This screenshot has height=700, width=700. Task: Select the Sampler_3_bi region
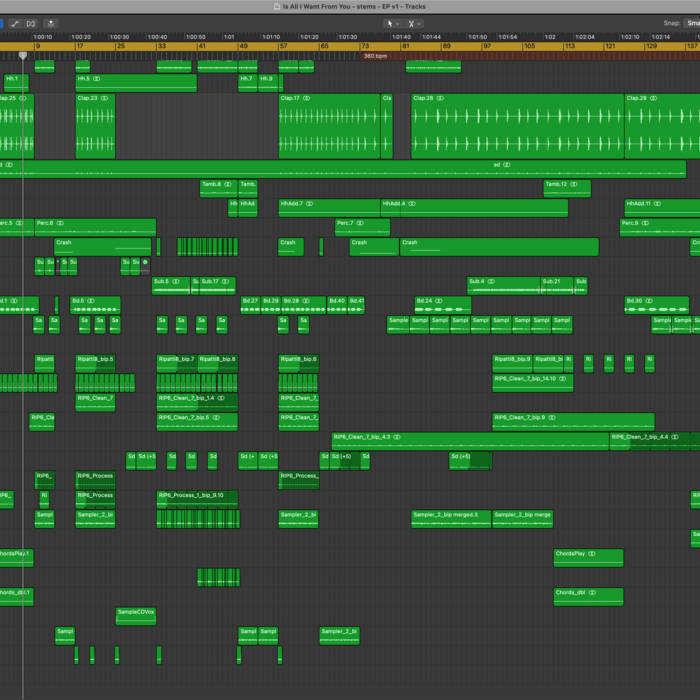[x=340, y=636]
